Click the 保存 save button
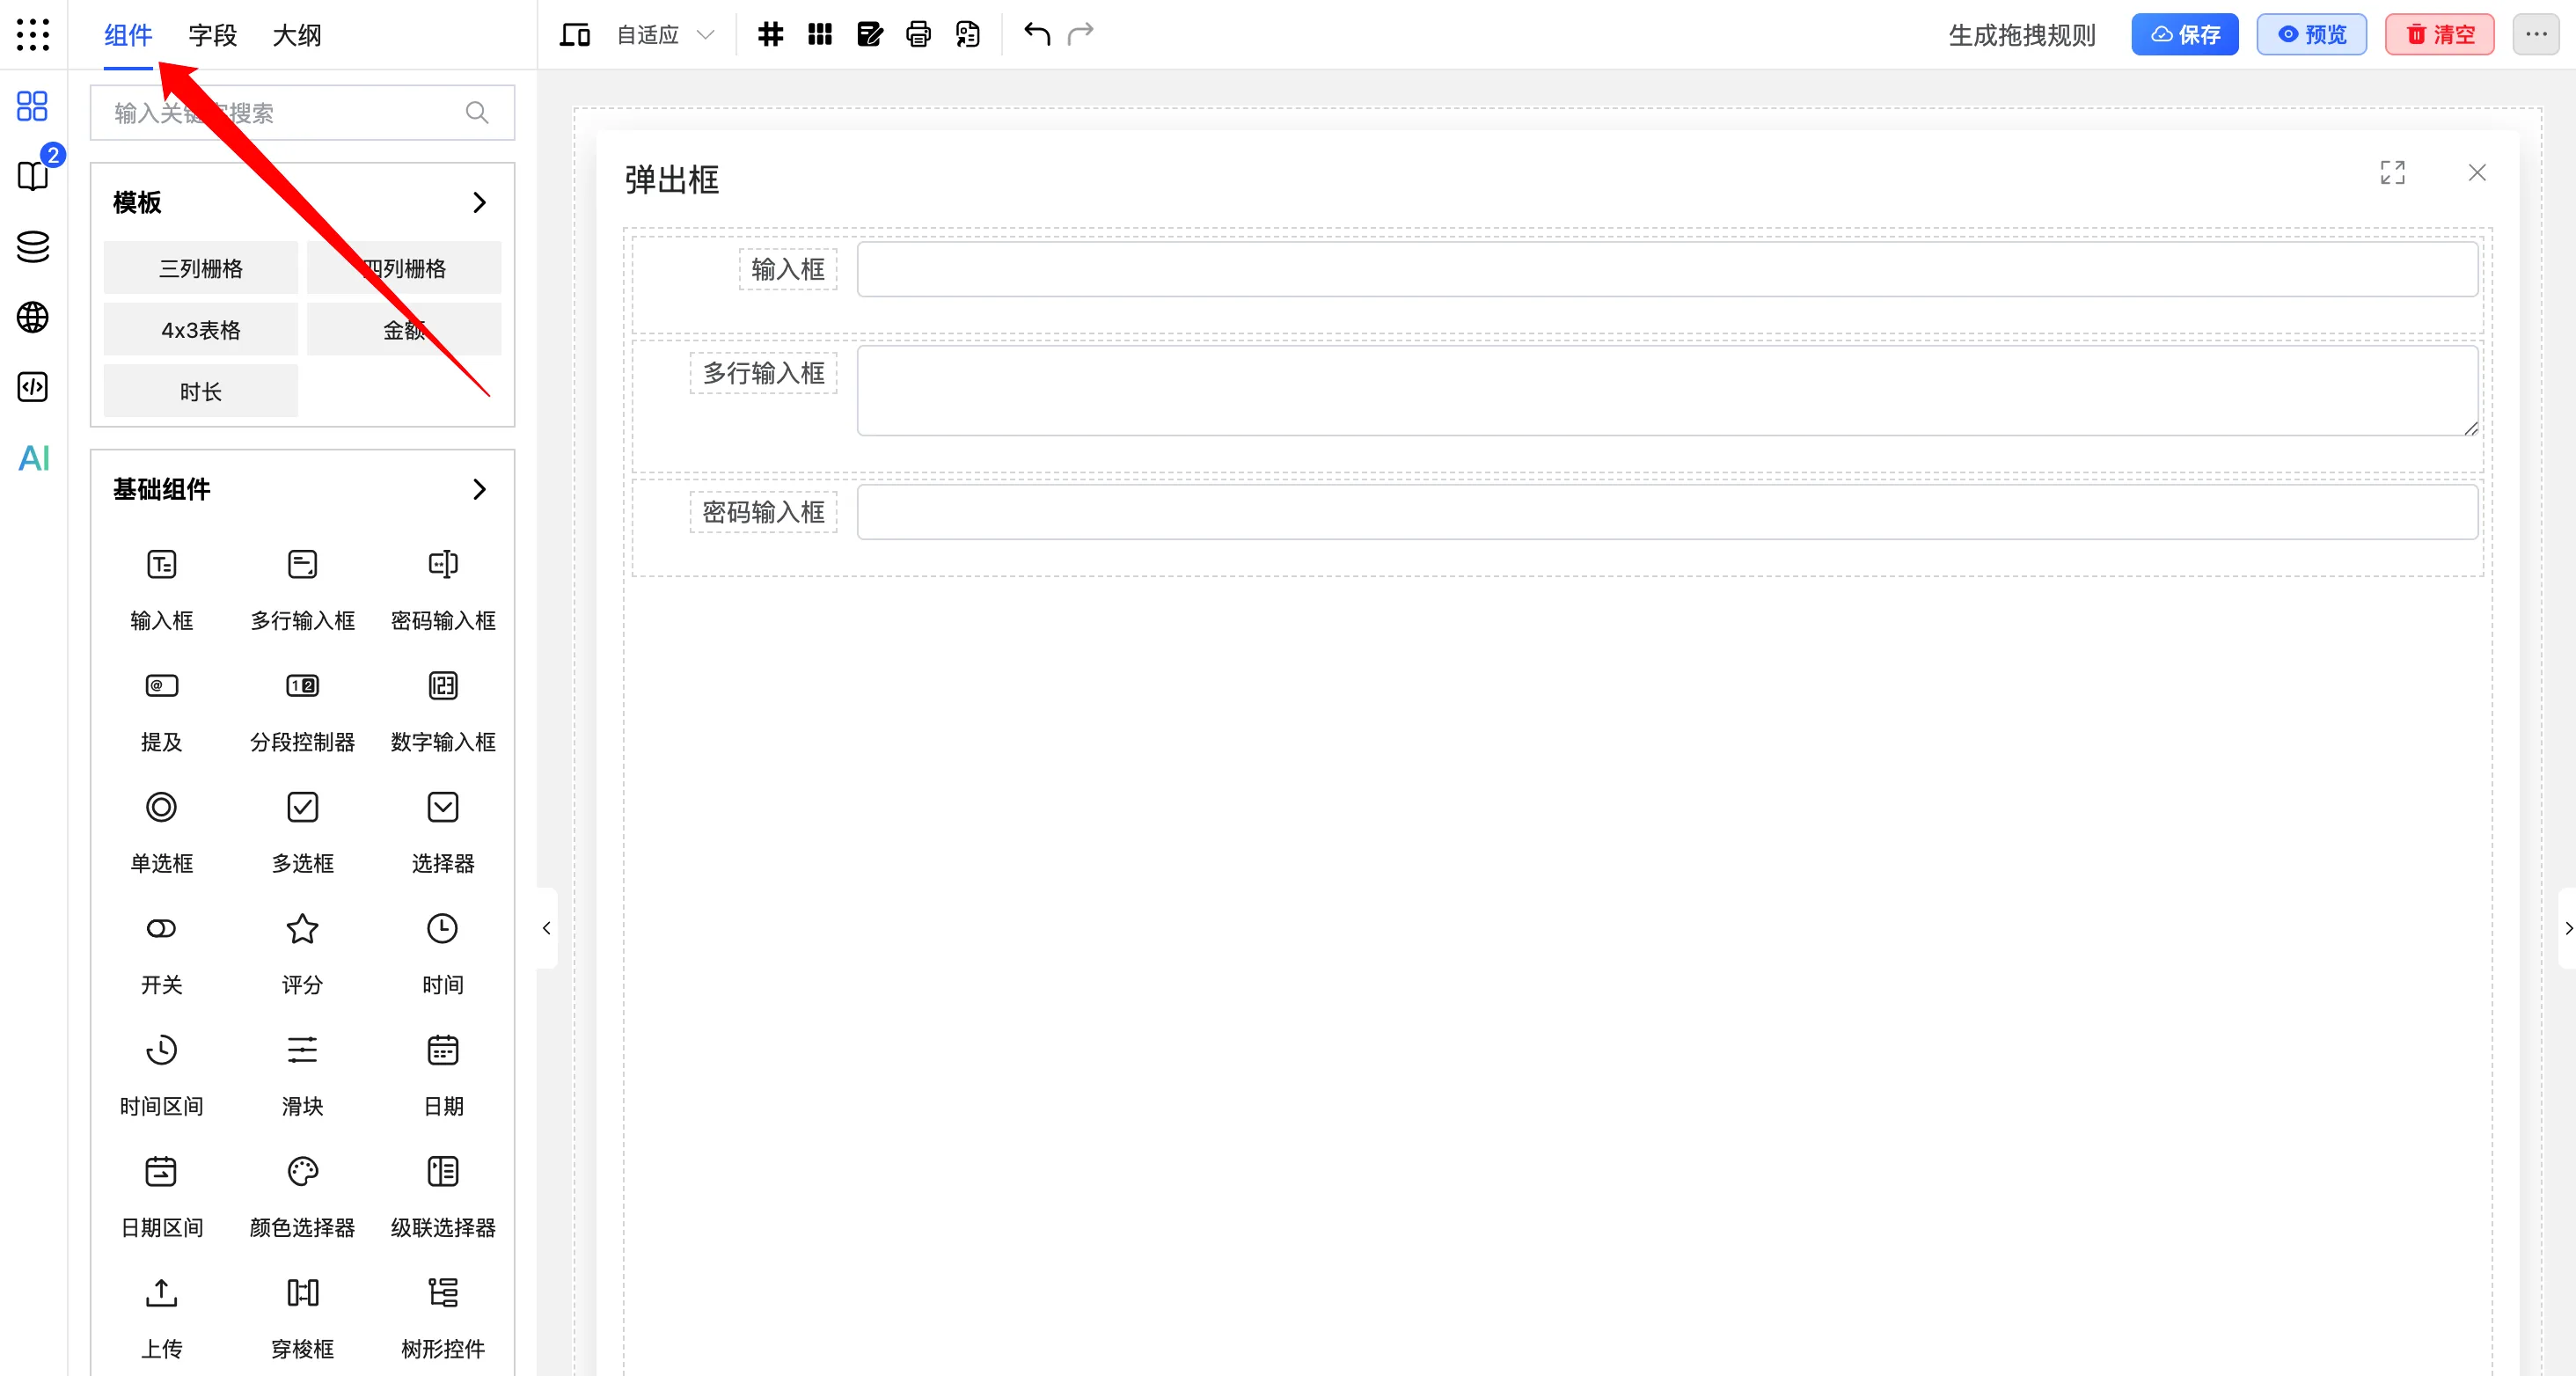 click(2185, 33)
